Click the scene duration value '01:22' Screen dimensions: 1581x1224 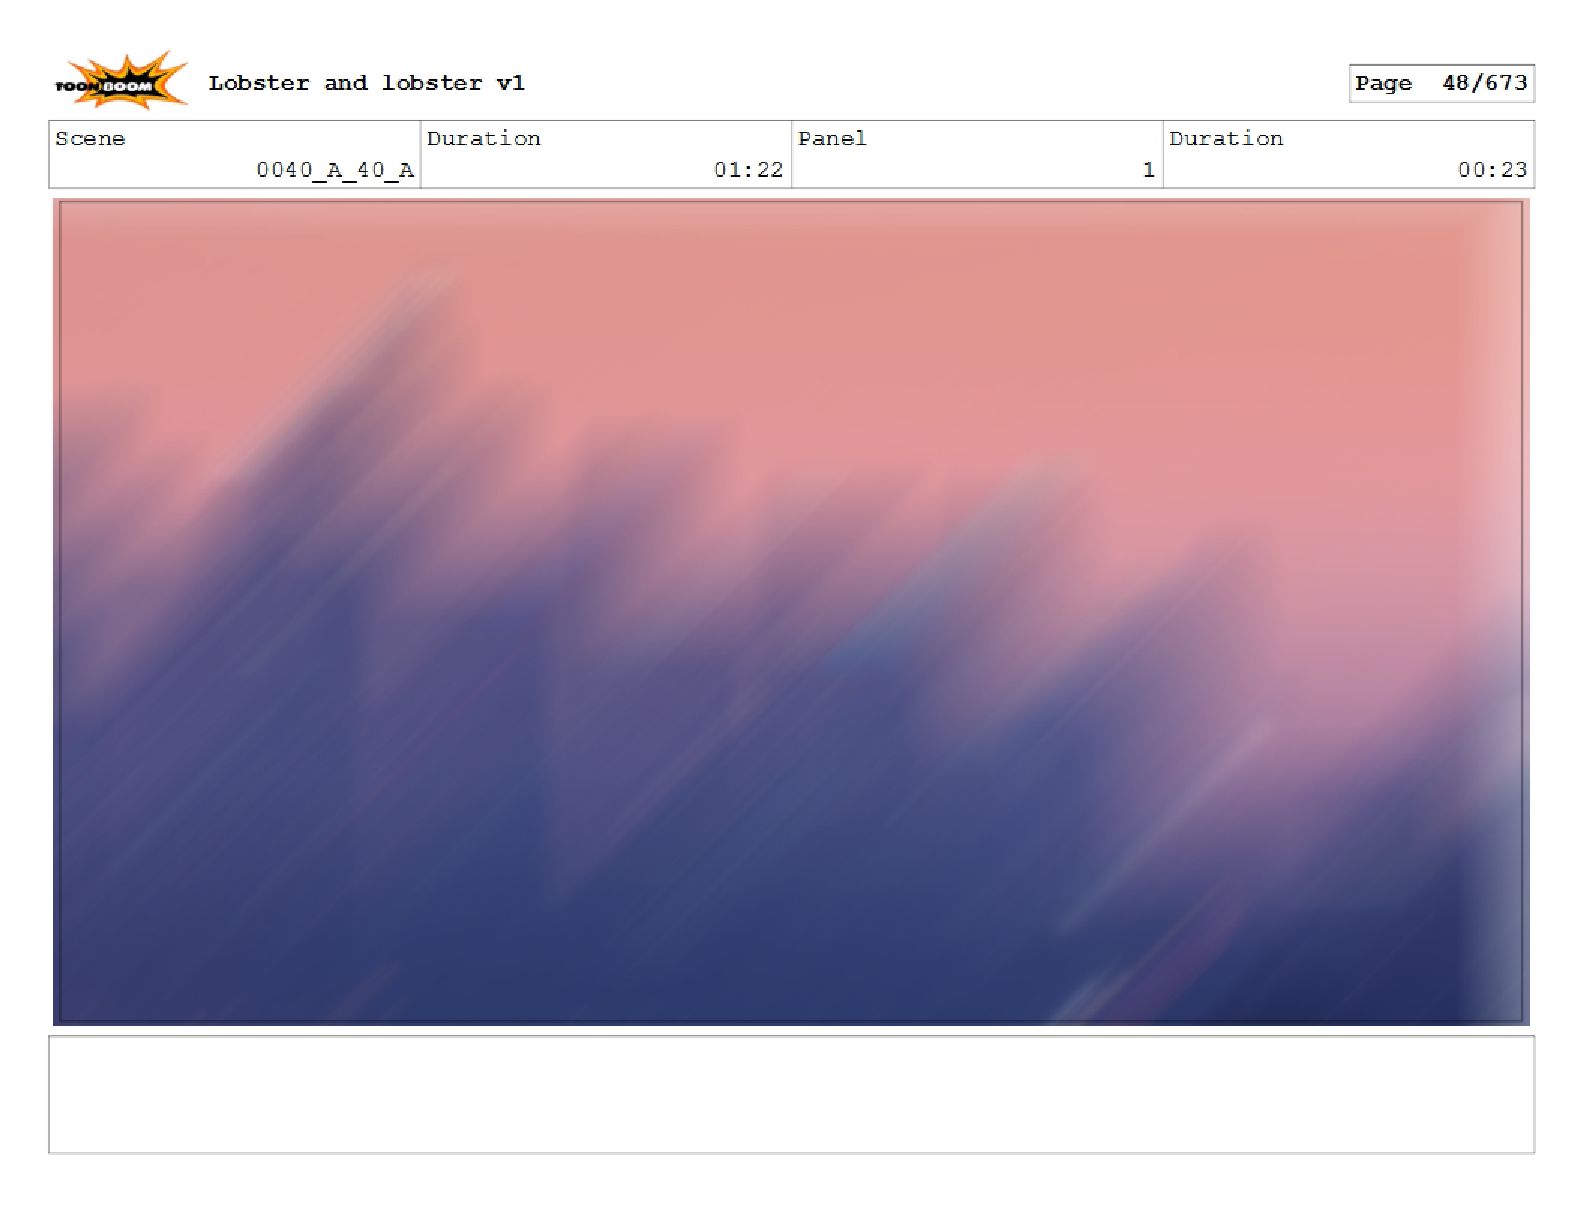tap(749, 170)
